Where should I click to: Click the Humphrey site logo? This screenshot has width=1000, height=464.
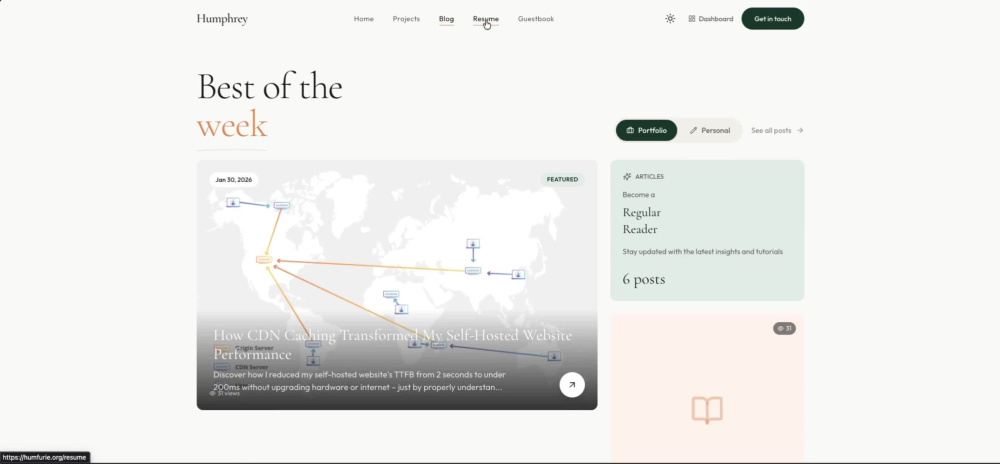tap(222, 19)
